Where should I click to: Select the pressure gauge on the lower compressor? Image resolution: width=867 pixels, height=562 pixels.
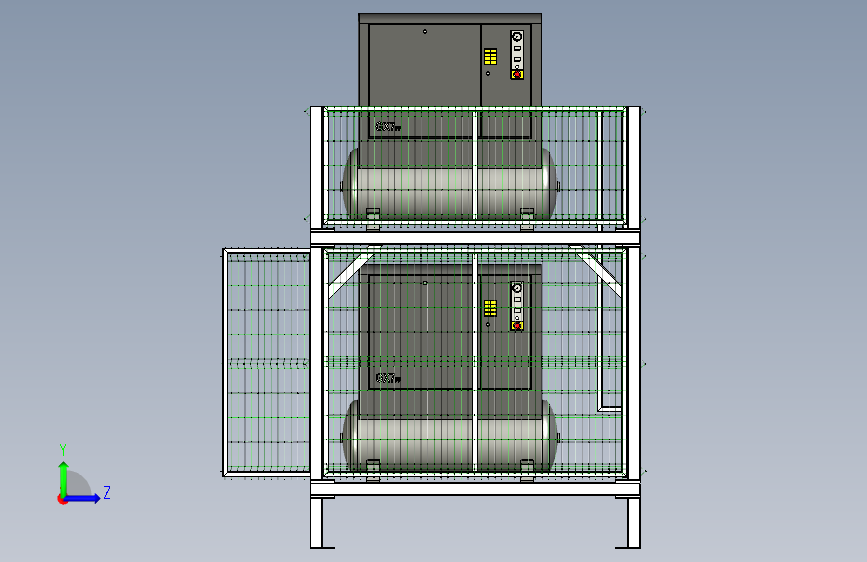(517, 288)
